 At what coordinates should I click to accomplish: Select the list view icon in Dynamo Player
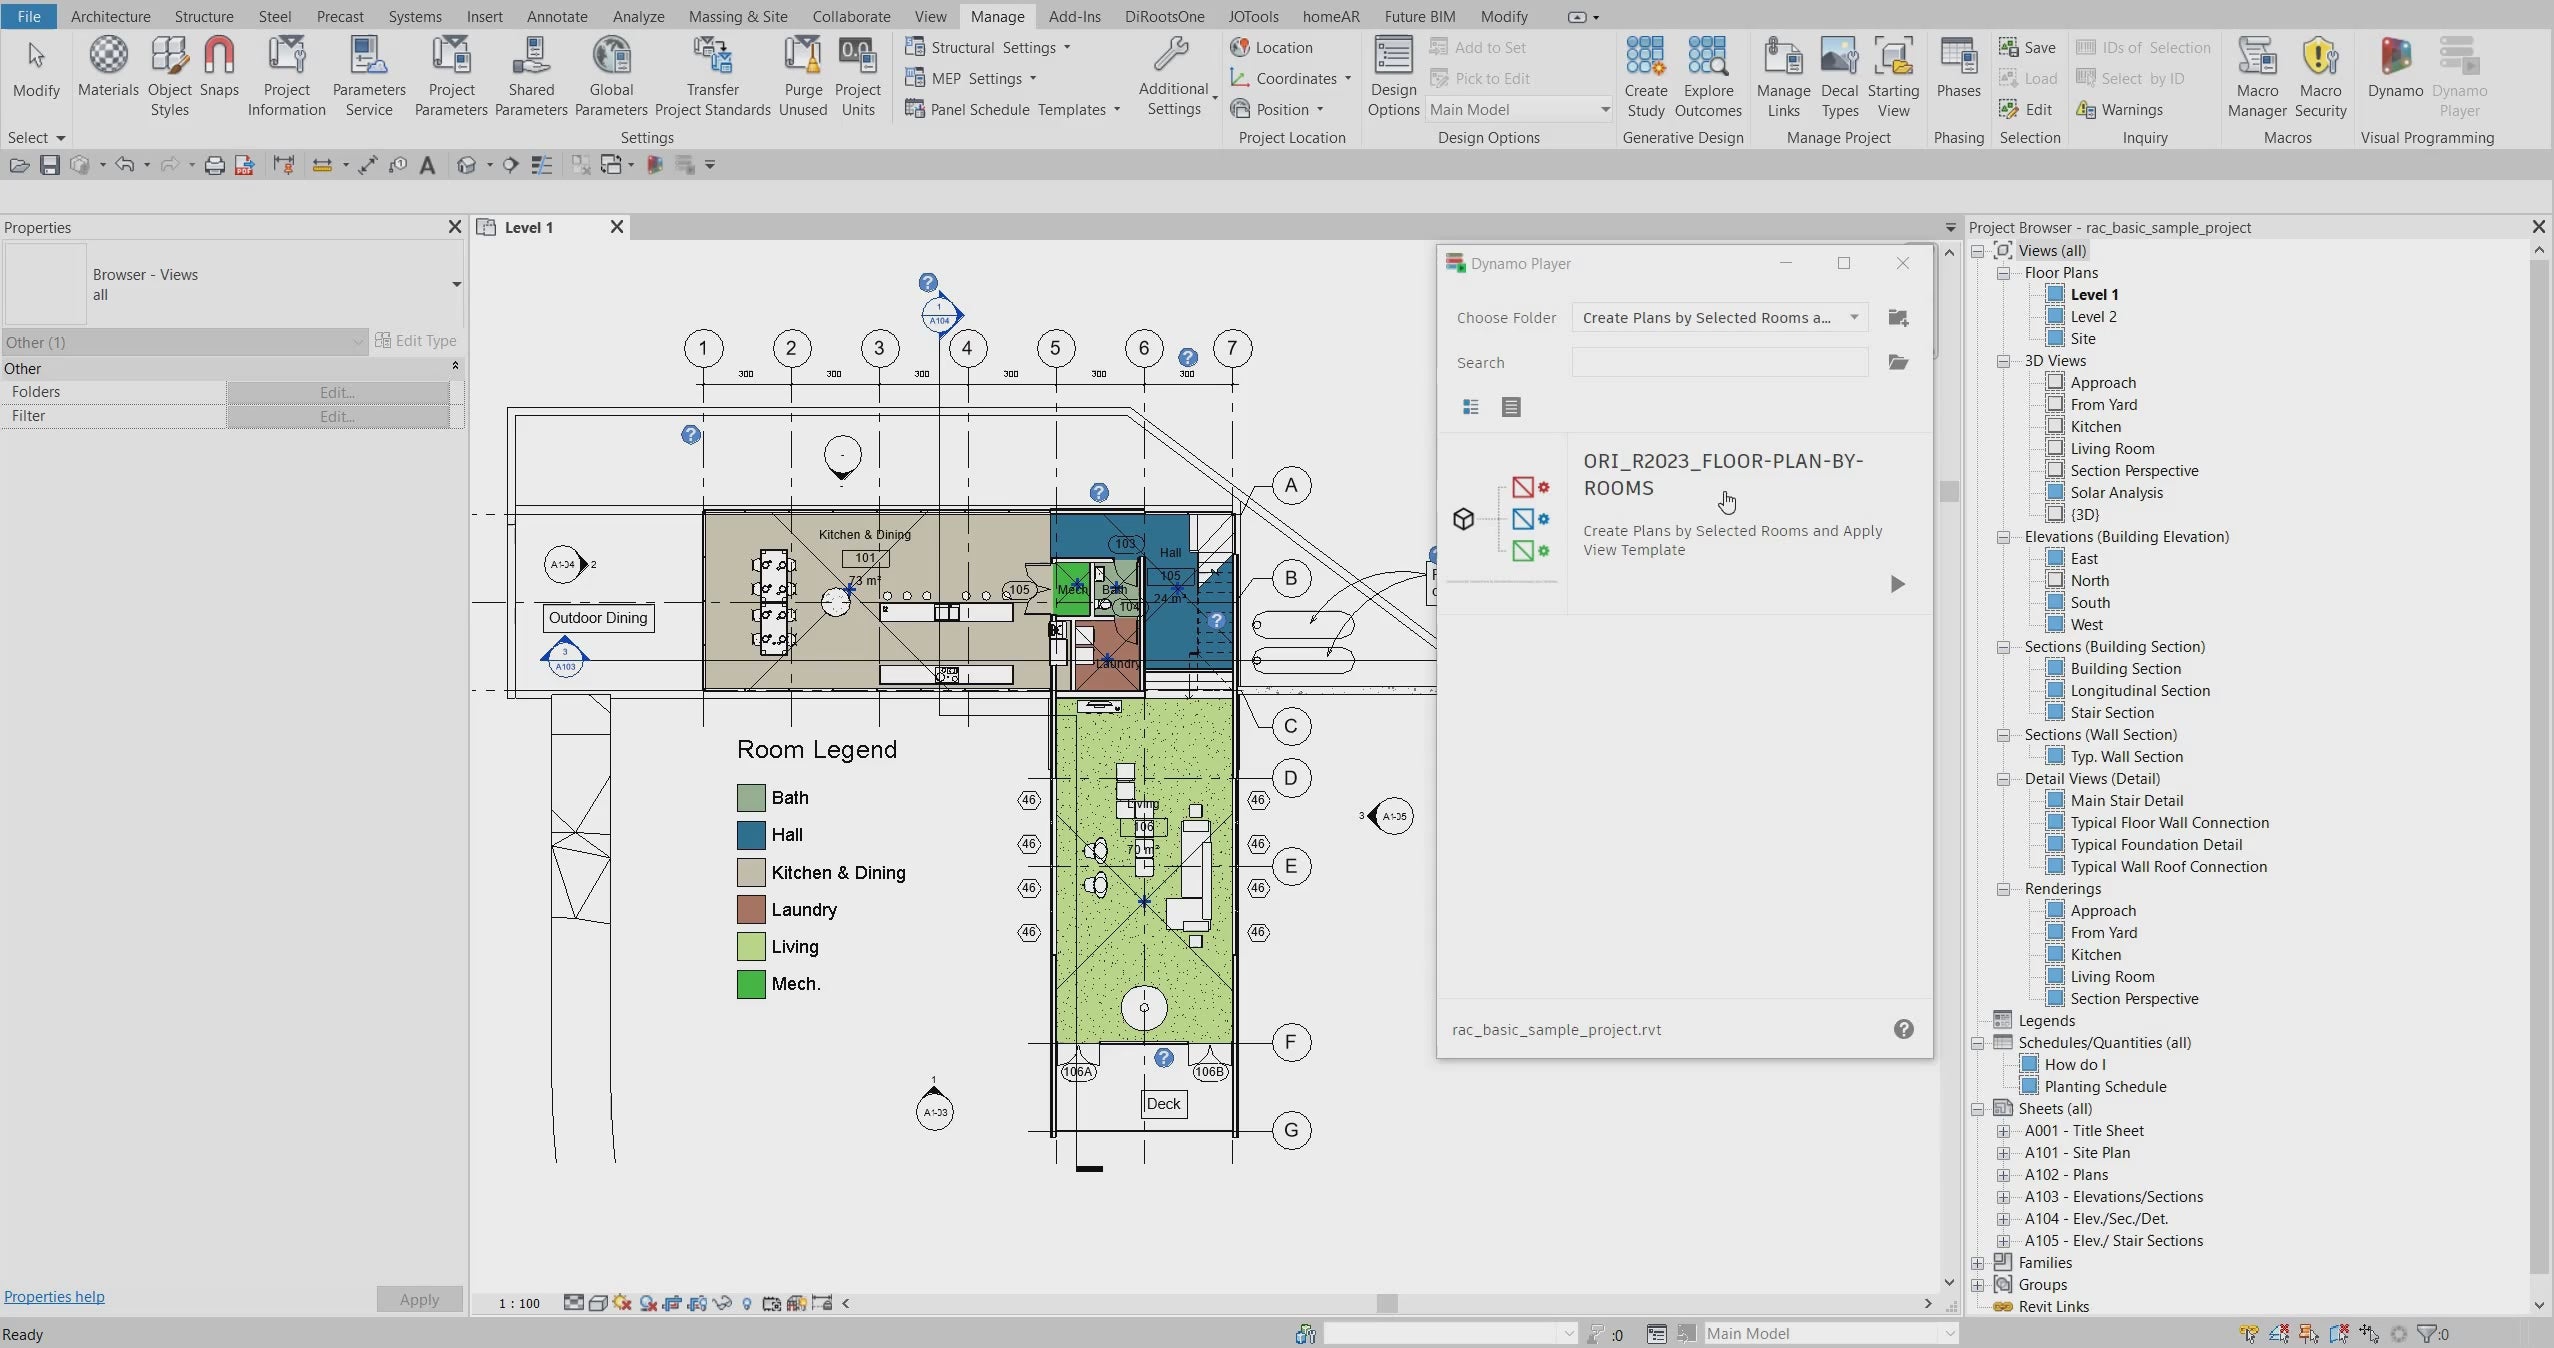tap(1508, 405)
